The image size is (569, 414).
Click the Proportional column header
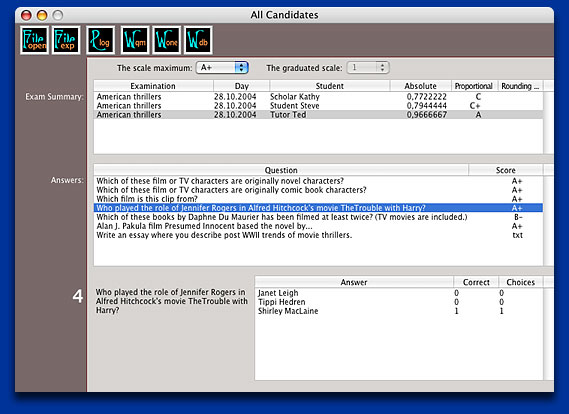pyautogui.click(x=474, y=86)
